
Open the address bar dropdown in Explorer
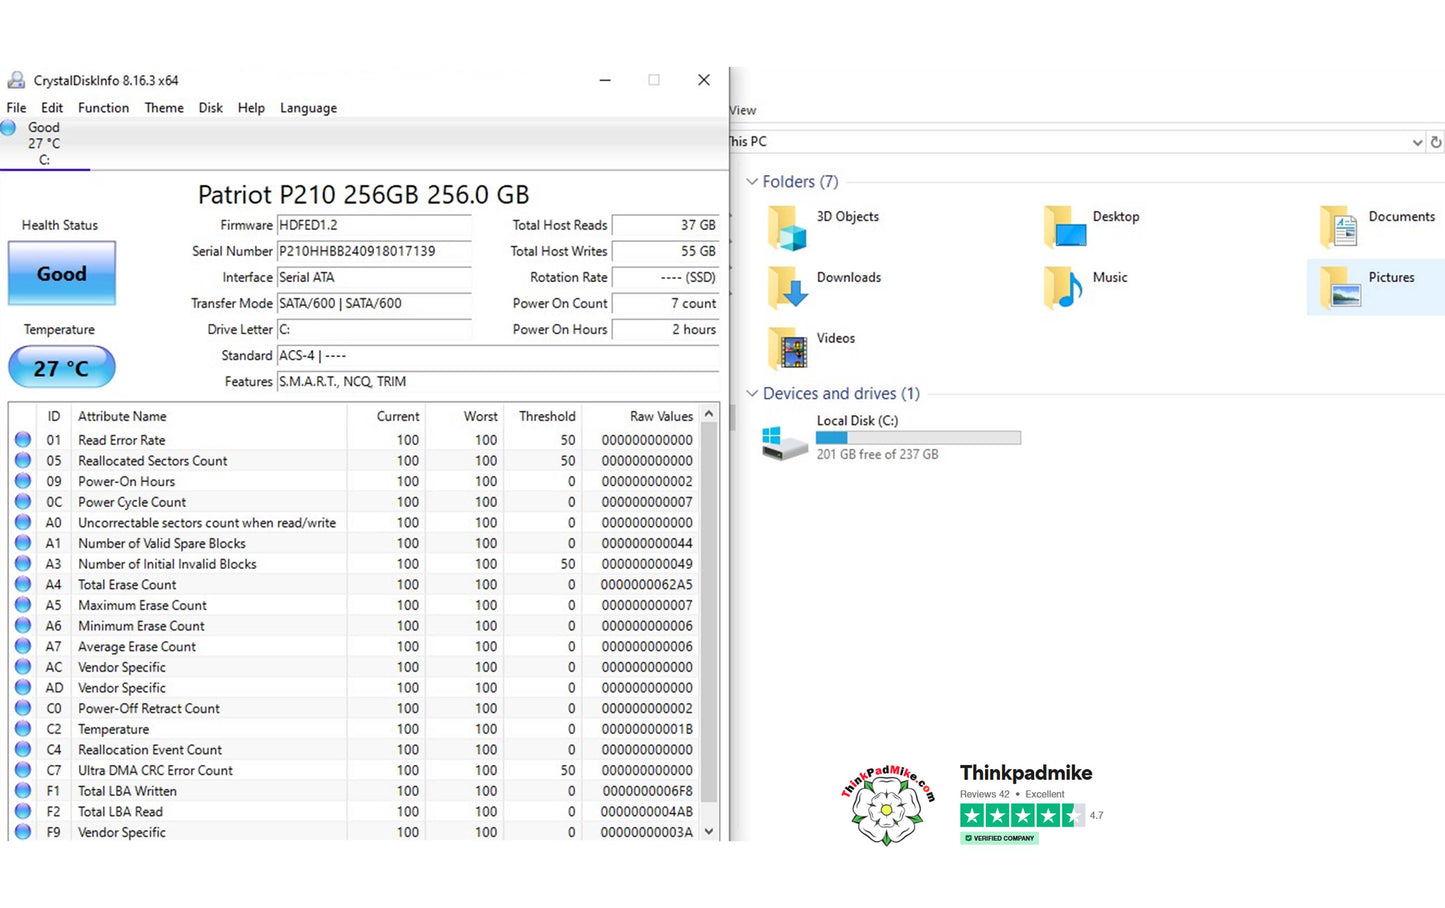(x=1417, y=142)
